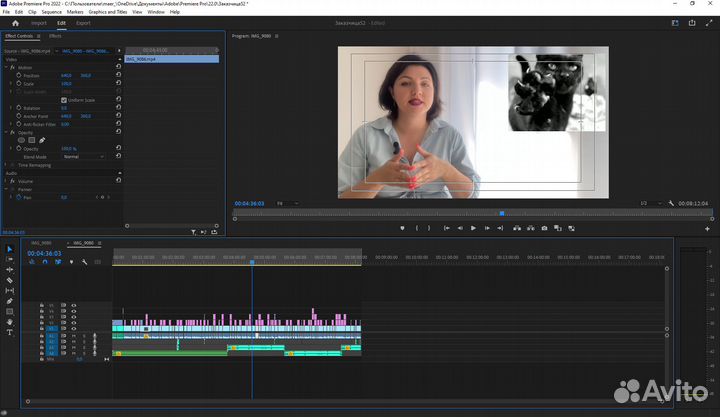Click timeline timecode 00:04:36:03

coord(44,253)
